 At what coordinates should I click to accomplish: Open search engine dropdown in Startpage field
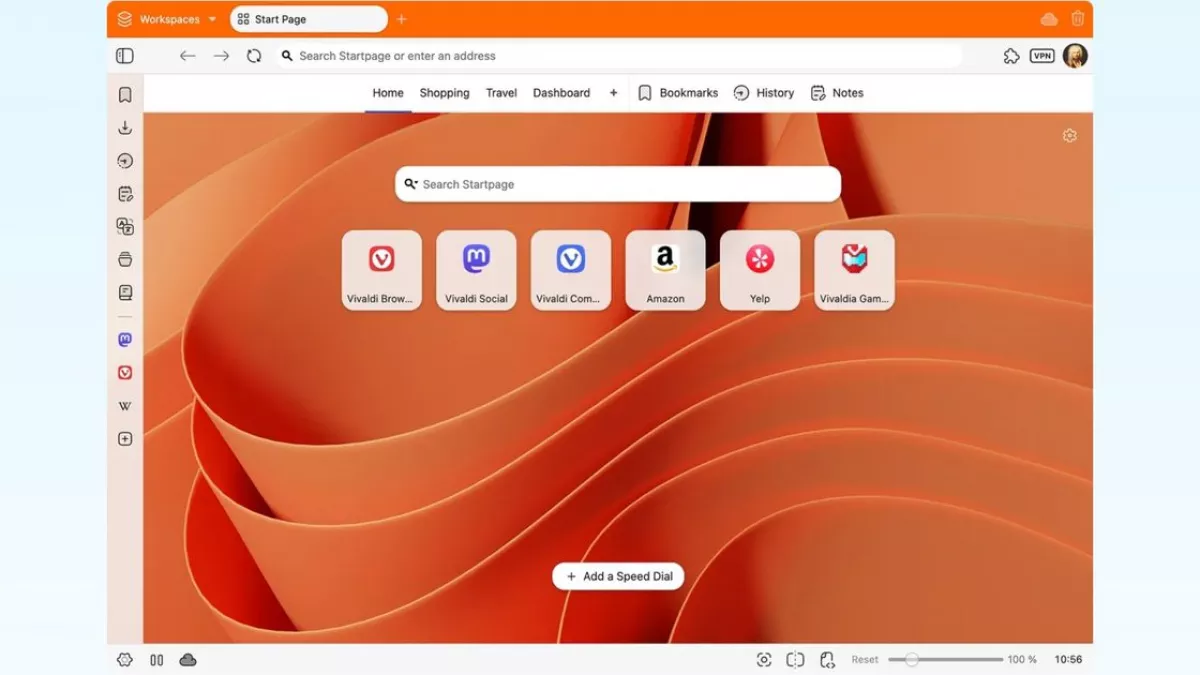[x=411, y=184]
